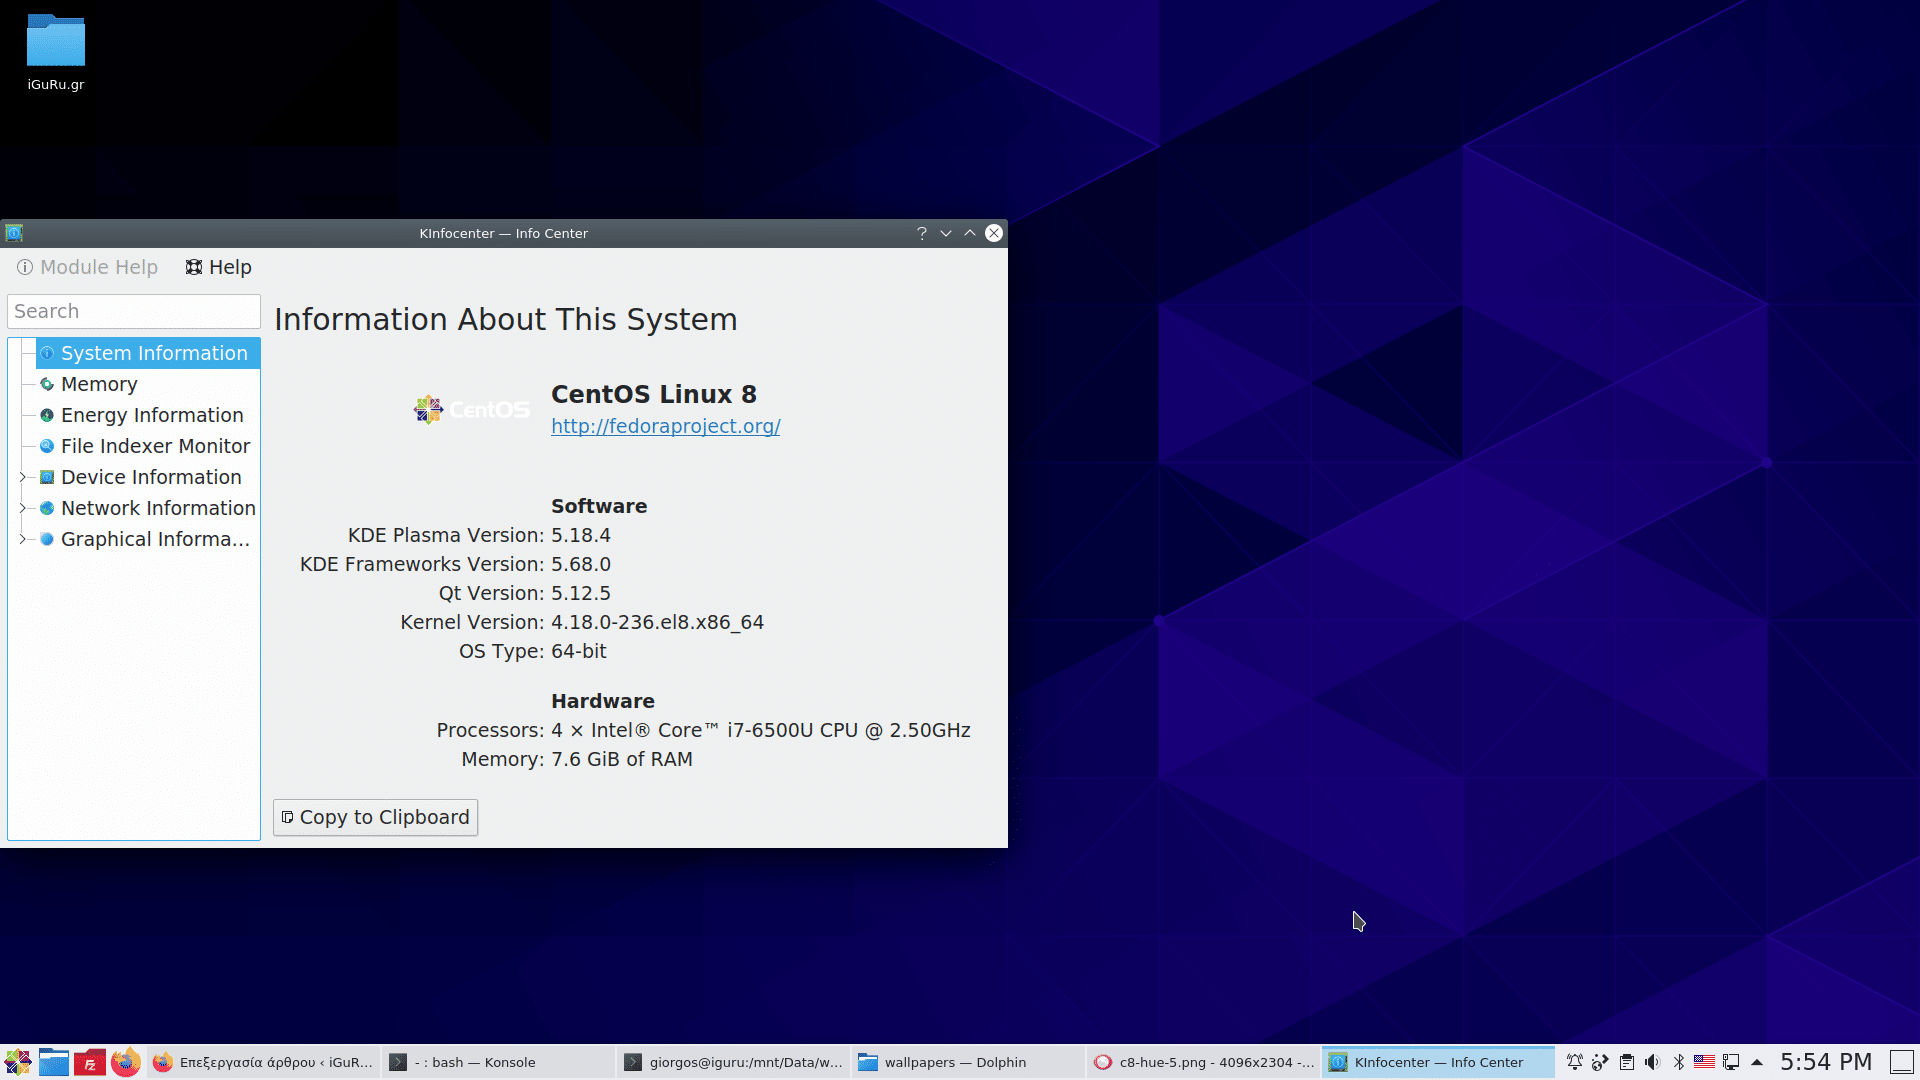
Task: Expand the Graphical Information tree node
Action: pyautogui.click(x=22, y=539)
